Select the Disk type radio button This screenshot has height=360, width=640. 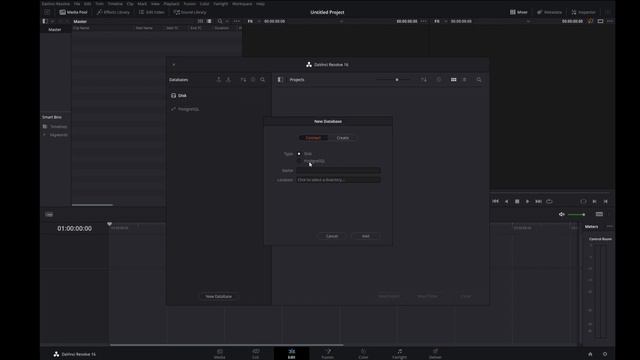(x=299, y=154)
